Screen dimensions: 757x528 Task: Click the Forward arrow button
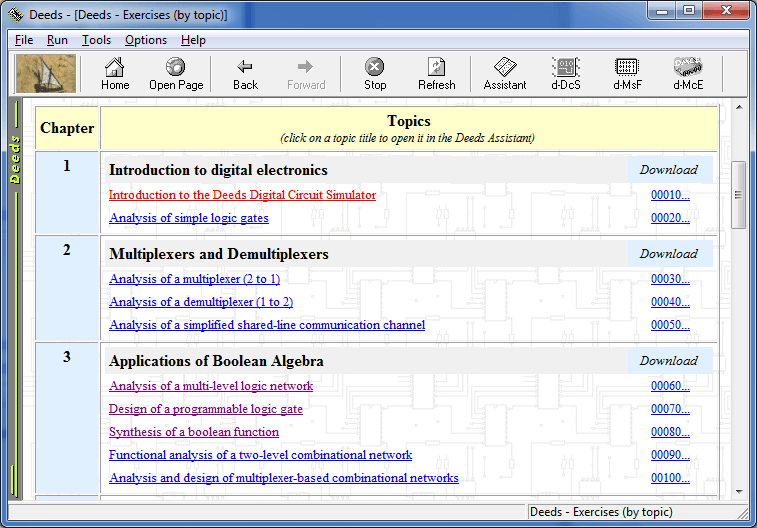coord(306,74)
